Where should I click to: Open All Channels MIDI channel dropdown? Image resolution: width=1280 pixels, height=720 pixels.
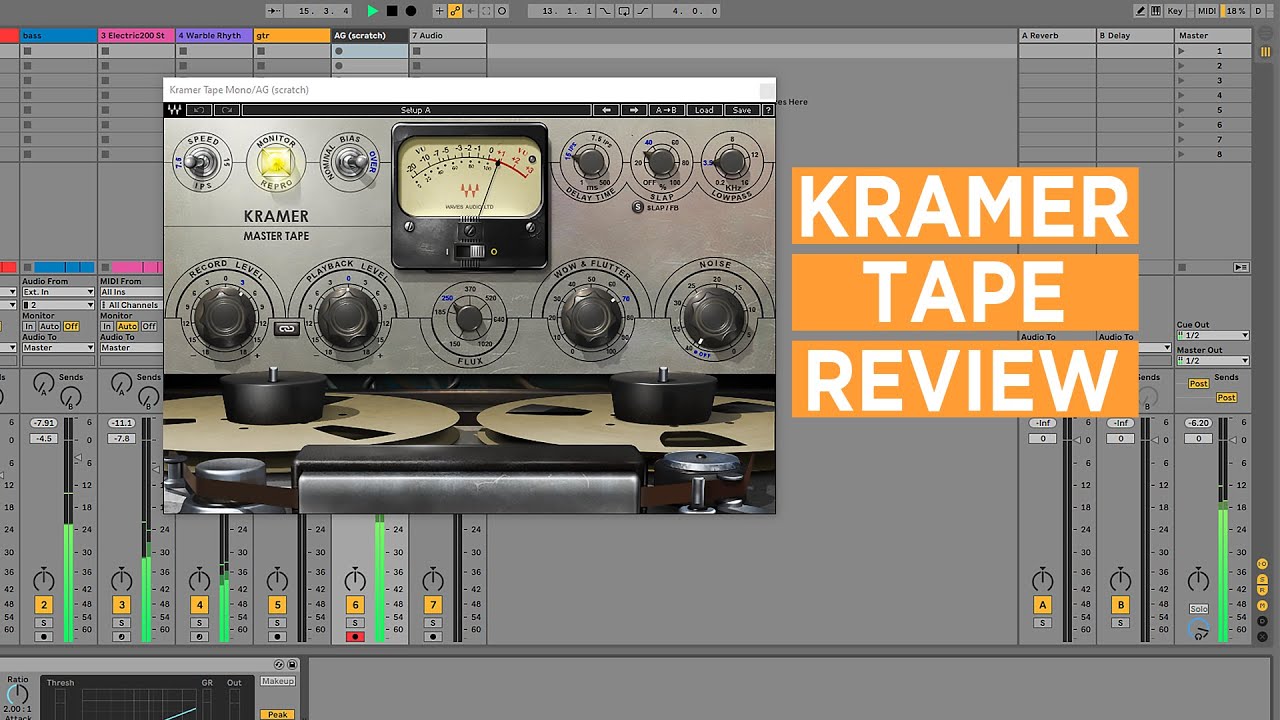(130, 305)
